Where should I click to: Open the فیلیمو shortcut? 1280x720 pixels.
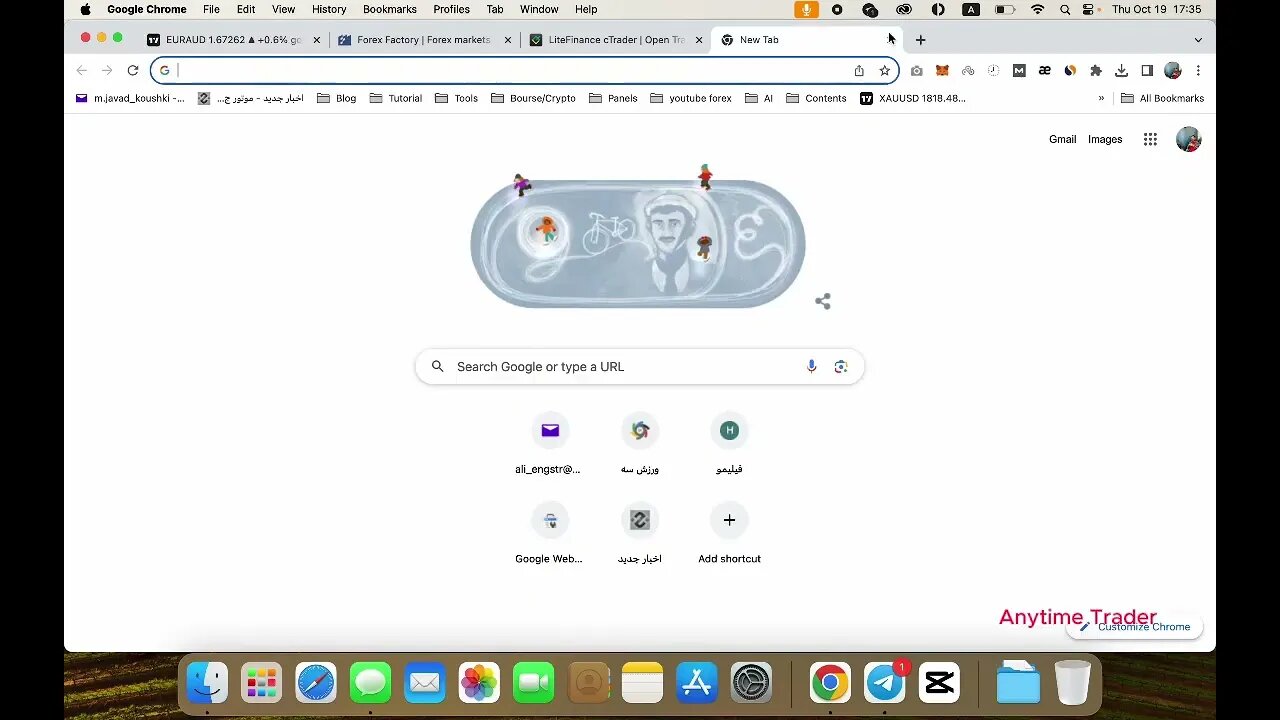(729, 444)
